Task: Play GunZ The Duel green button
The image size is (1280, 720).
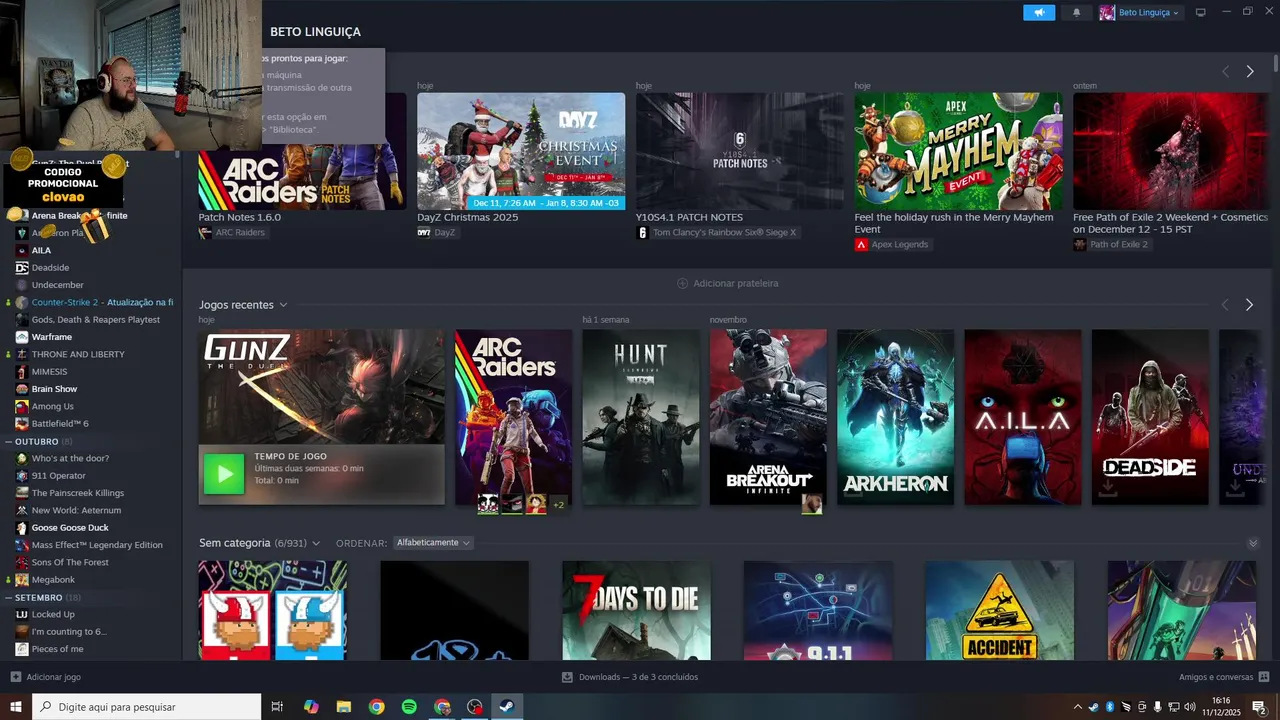Action: tap(224, 473)
